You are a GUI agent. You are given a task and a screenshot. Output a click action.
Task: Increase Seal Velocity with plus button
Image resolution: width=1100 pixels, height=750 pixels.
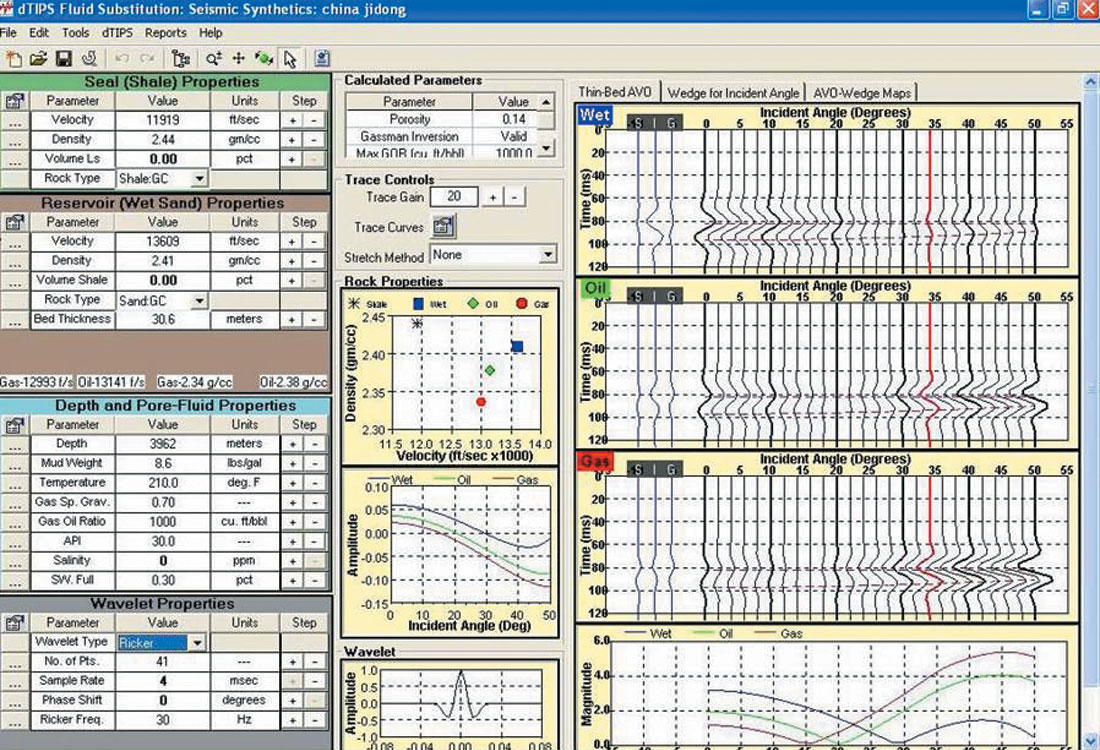click(x=293, y=121)
